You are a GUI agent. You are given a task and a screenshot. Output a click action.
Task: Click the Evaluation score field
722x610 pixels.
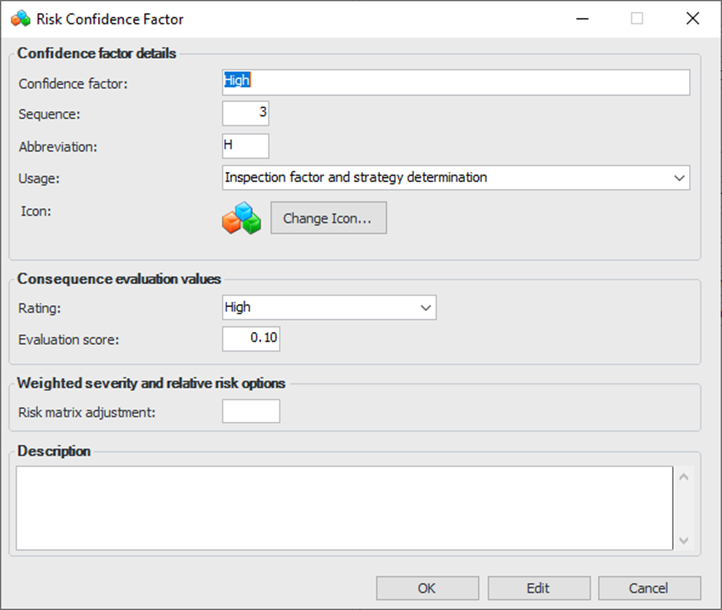coord(251,339)
